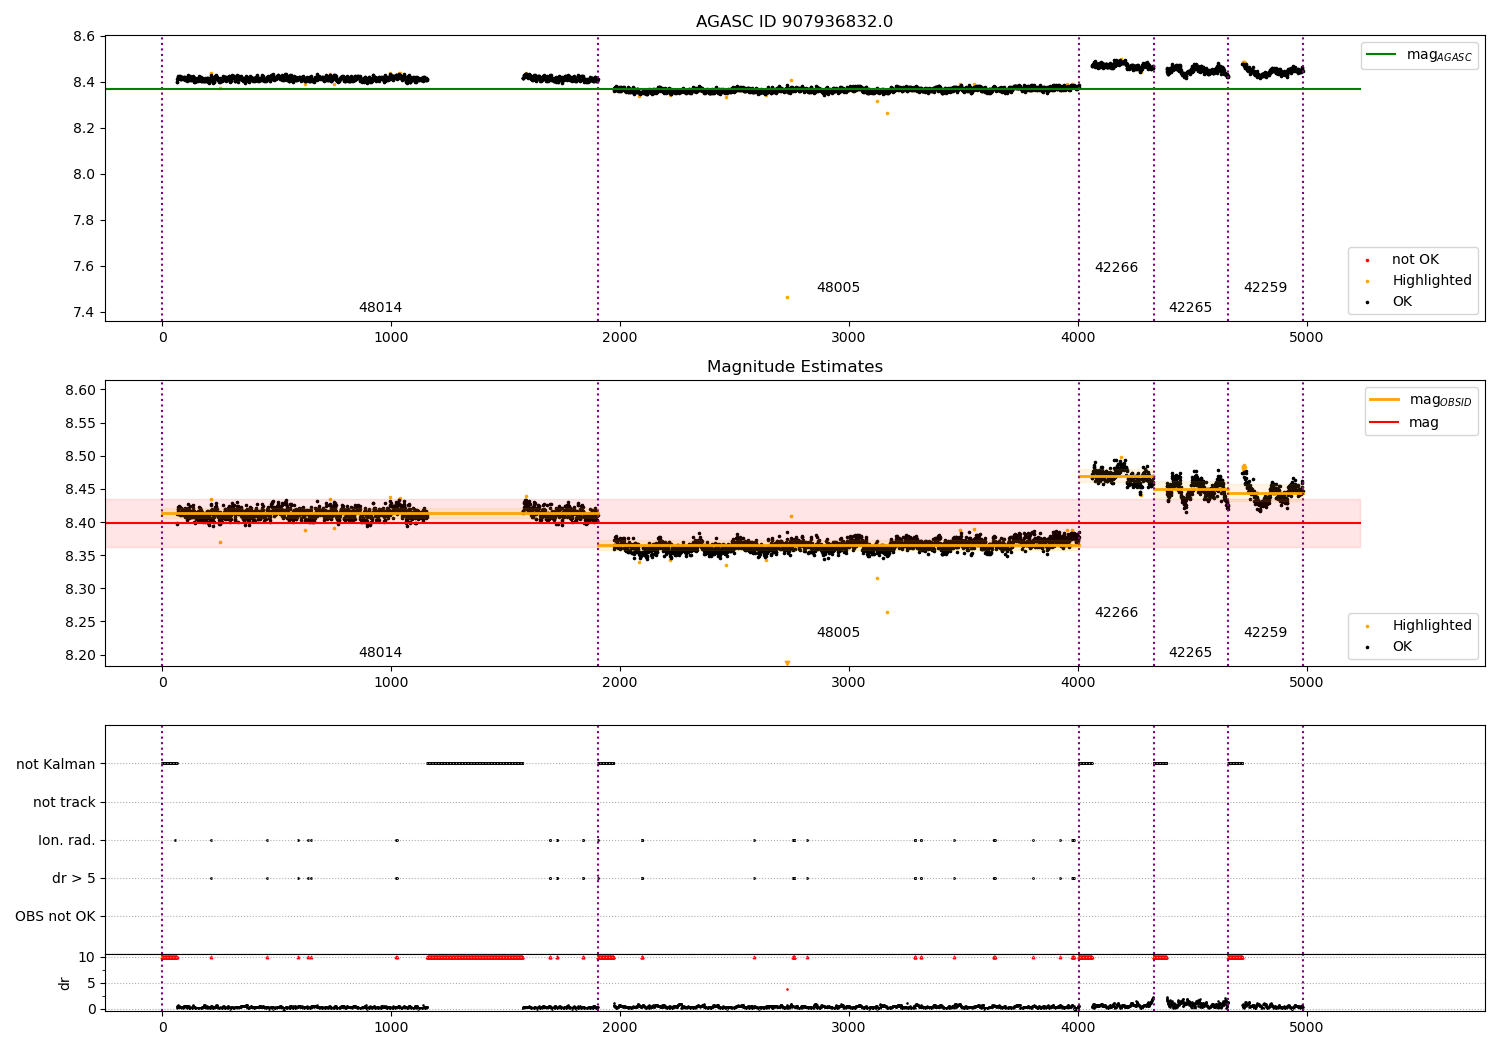Click the title 'AGASC ID 907936832.0'
Screen dimensions: 1500x1050
click(x=794, y=22)
